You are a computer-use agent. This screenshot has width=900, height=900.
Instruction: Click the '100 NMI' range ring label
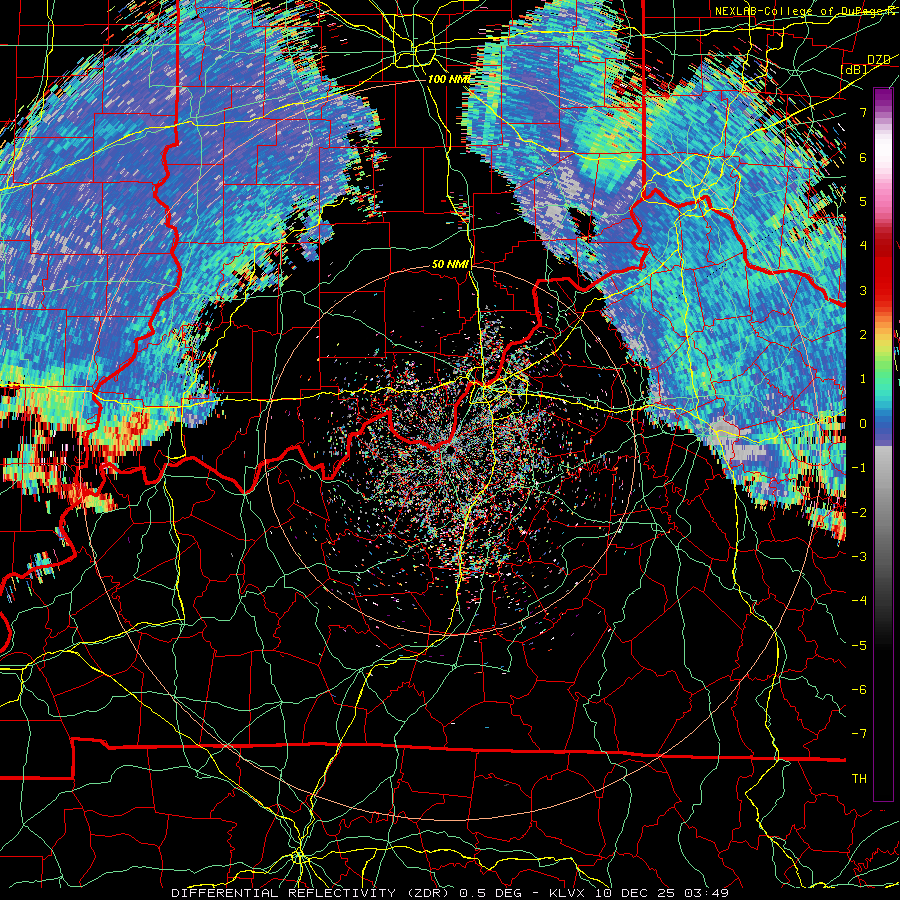[449, 79]
